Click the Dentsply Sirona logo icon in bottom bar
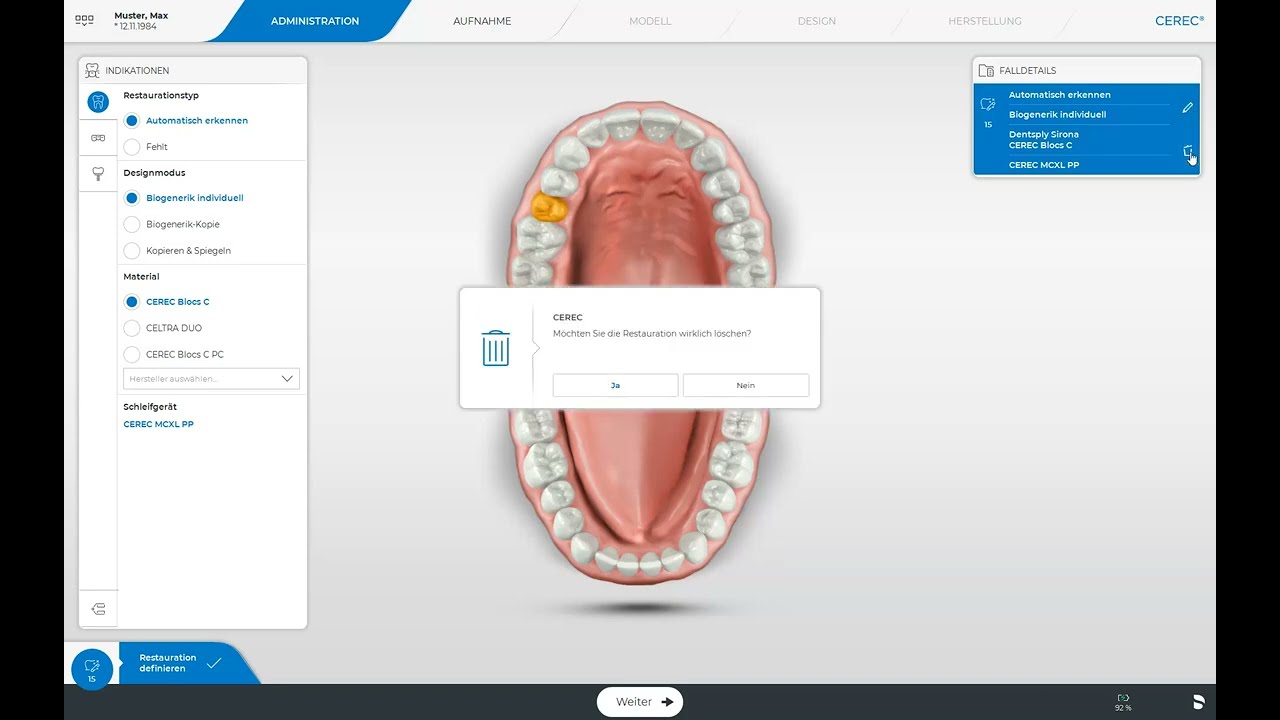This screenshot has height=720, width=1280. pyautogui.click(x=1198, y=702)
